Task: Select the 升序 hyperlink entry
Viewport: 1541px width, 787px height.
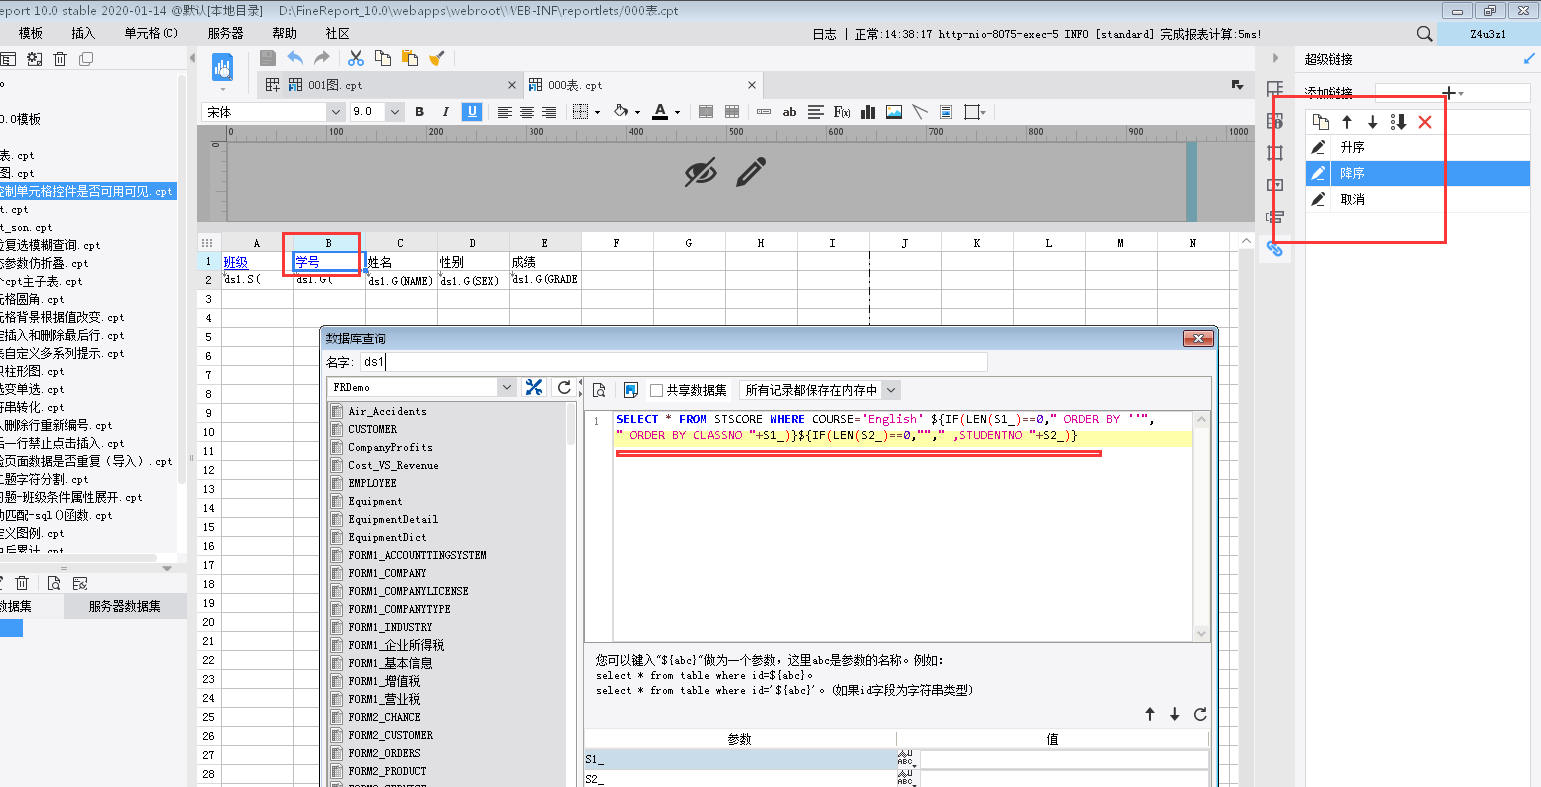Action: point(1352,147)
